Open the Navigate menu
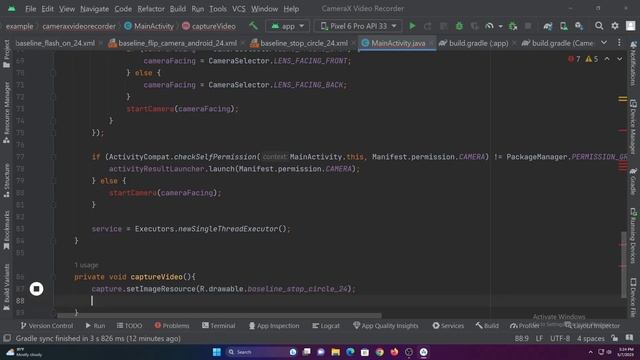Viewport: 640px width, 360px height. 94,9
